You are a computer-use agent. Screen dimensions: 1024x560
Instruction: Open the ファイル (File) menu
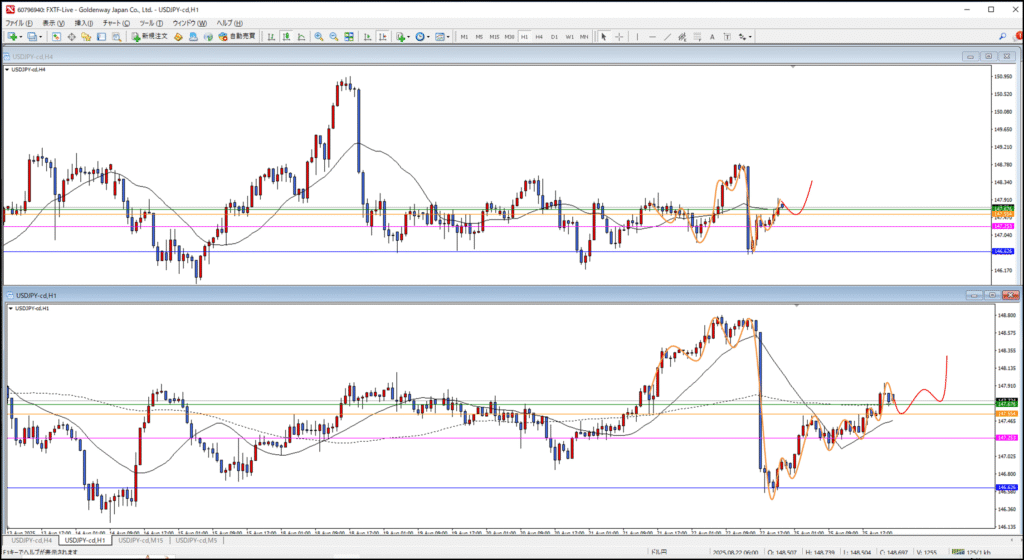(20, 23)
